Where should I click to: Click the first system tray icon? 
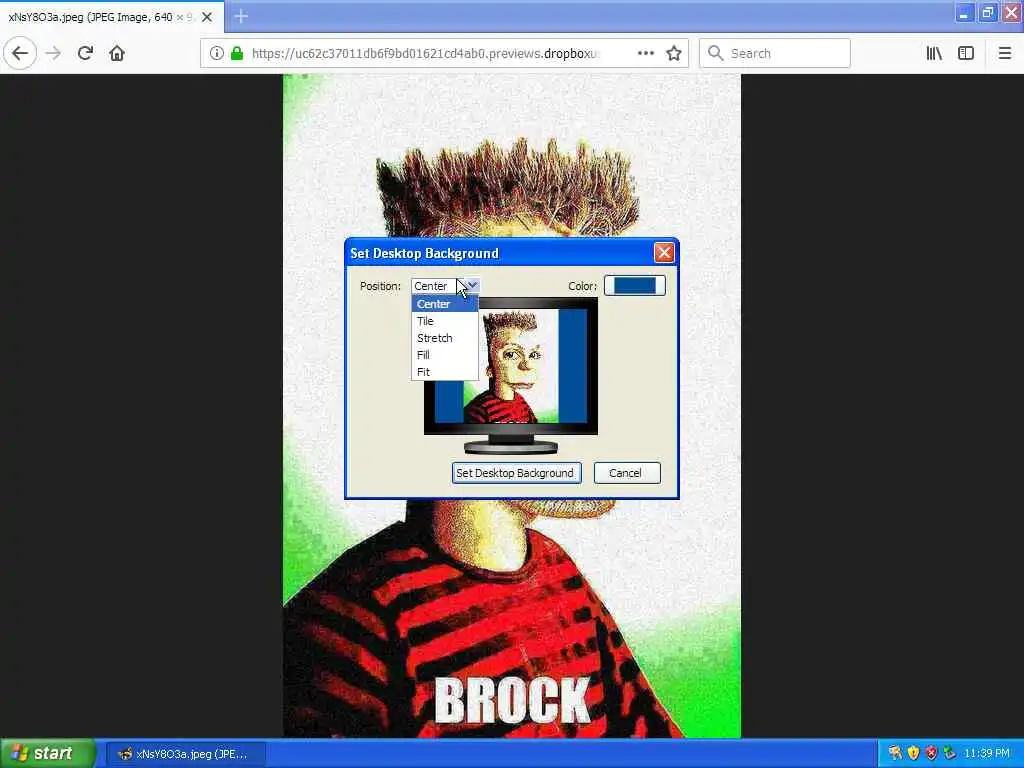coord(895,754)
